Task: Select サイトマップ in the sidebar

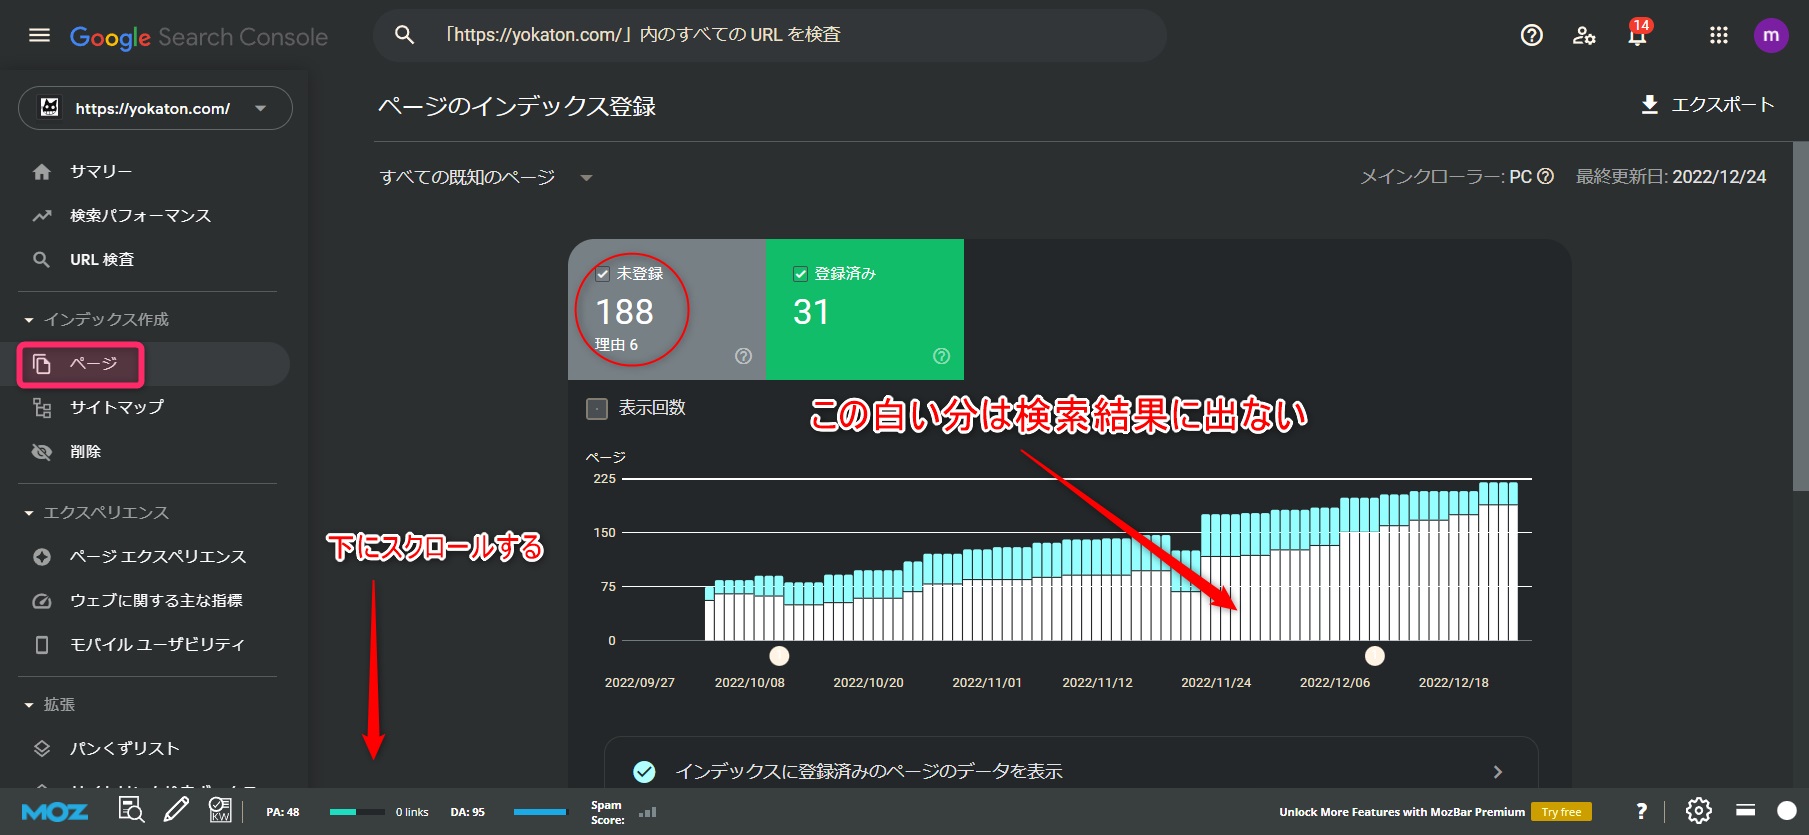Action: tap(116, 408)
